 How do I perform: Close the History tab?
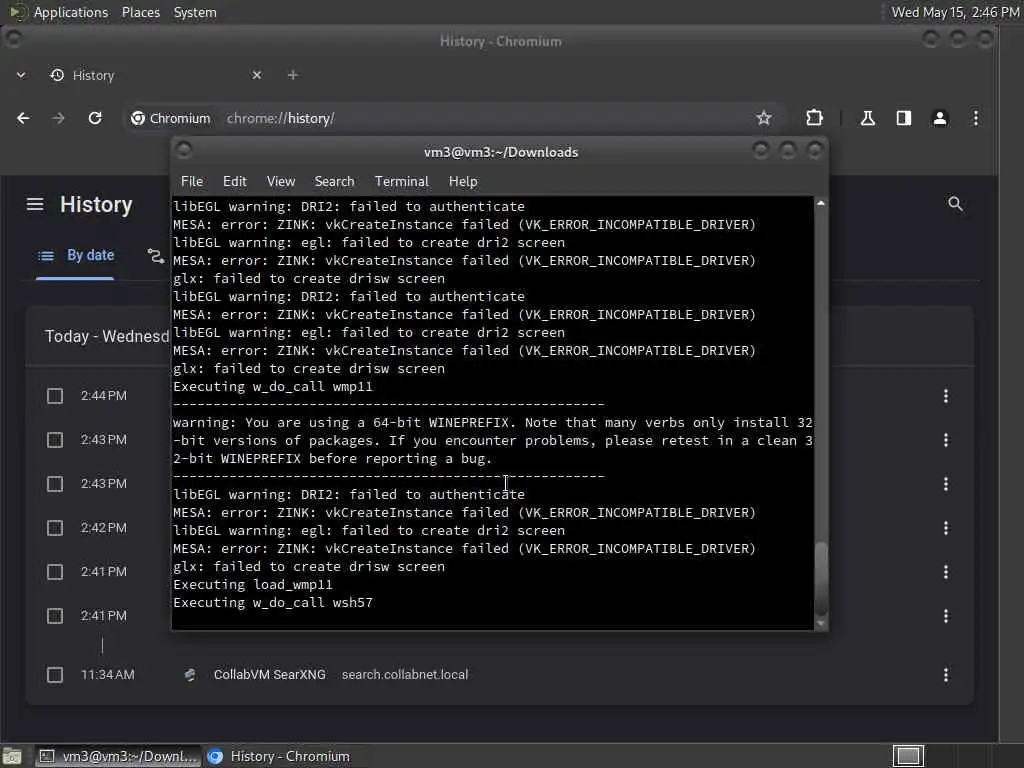pyautogui.click(x=257, y=75)
